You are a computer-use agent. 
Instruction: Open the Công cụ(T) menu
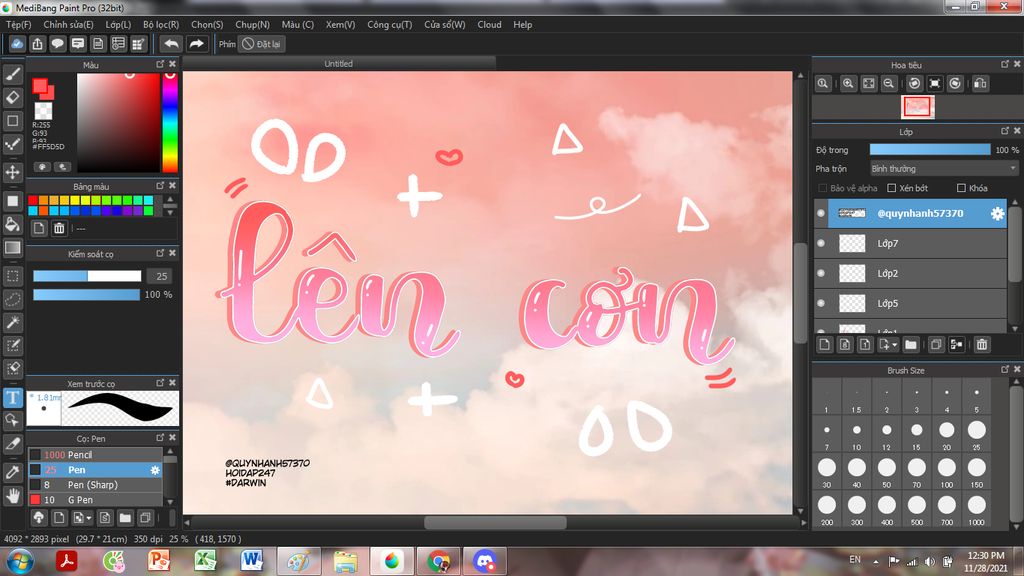tap(389, 24)
